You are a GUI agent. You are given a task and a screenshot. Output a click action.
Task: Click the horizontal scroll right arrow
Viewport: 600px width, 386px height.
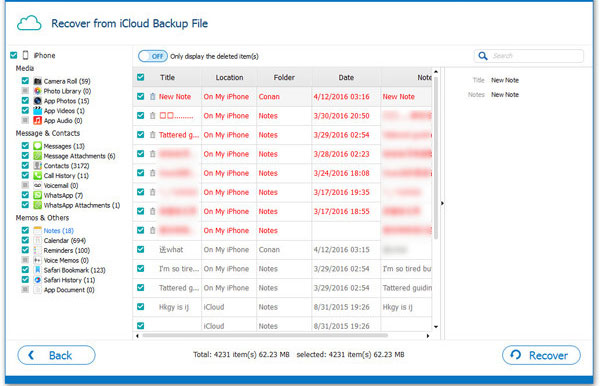pos(428,336)
